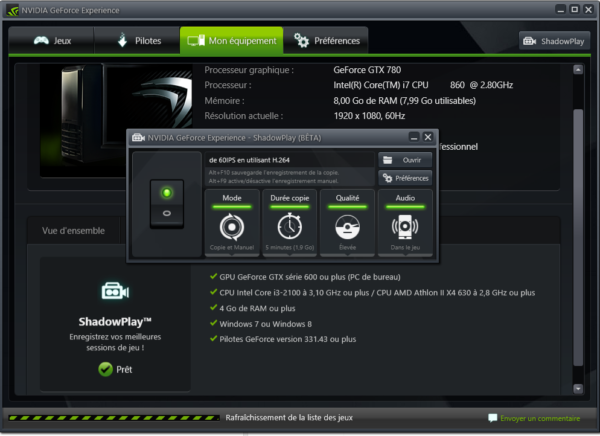Click the Vue d'ensemble tab
The width and height of the screenshot is (600, 436).
[x=73, y=230]
